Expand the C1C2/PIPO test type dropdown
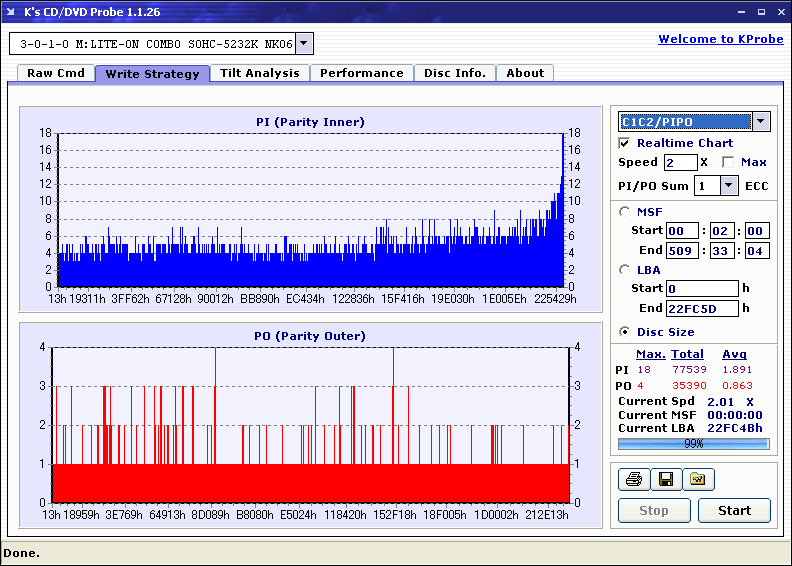The image size is (792, 566). point(761,122)
